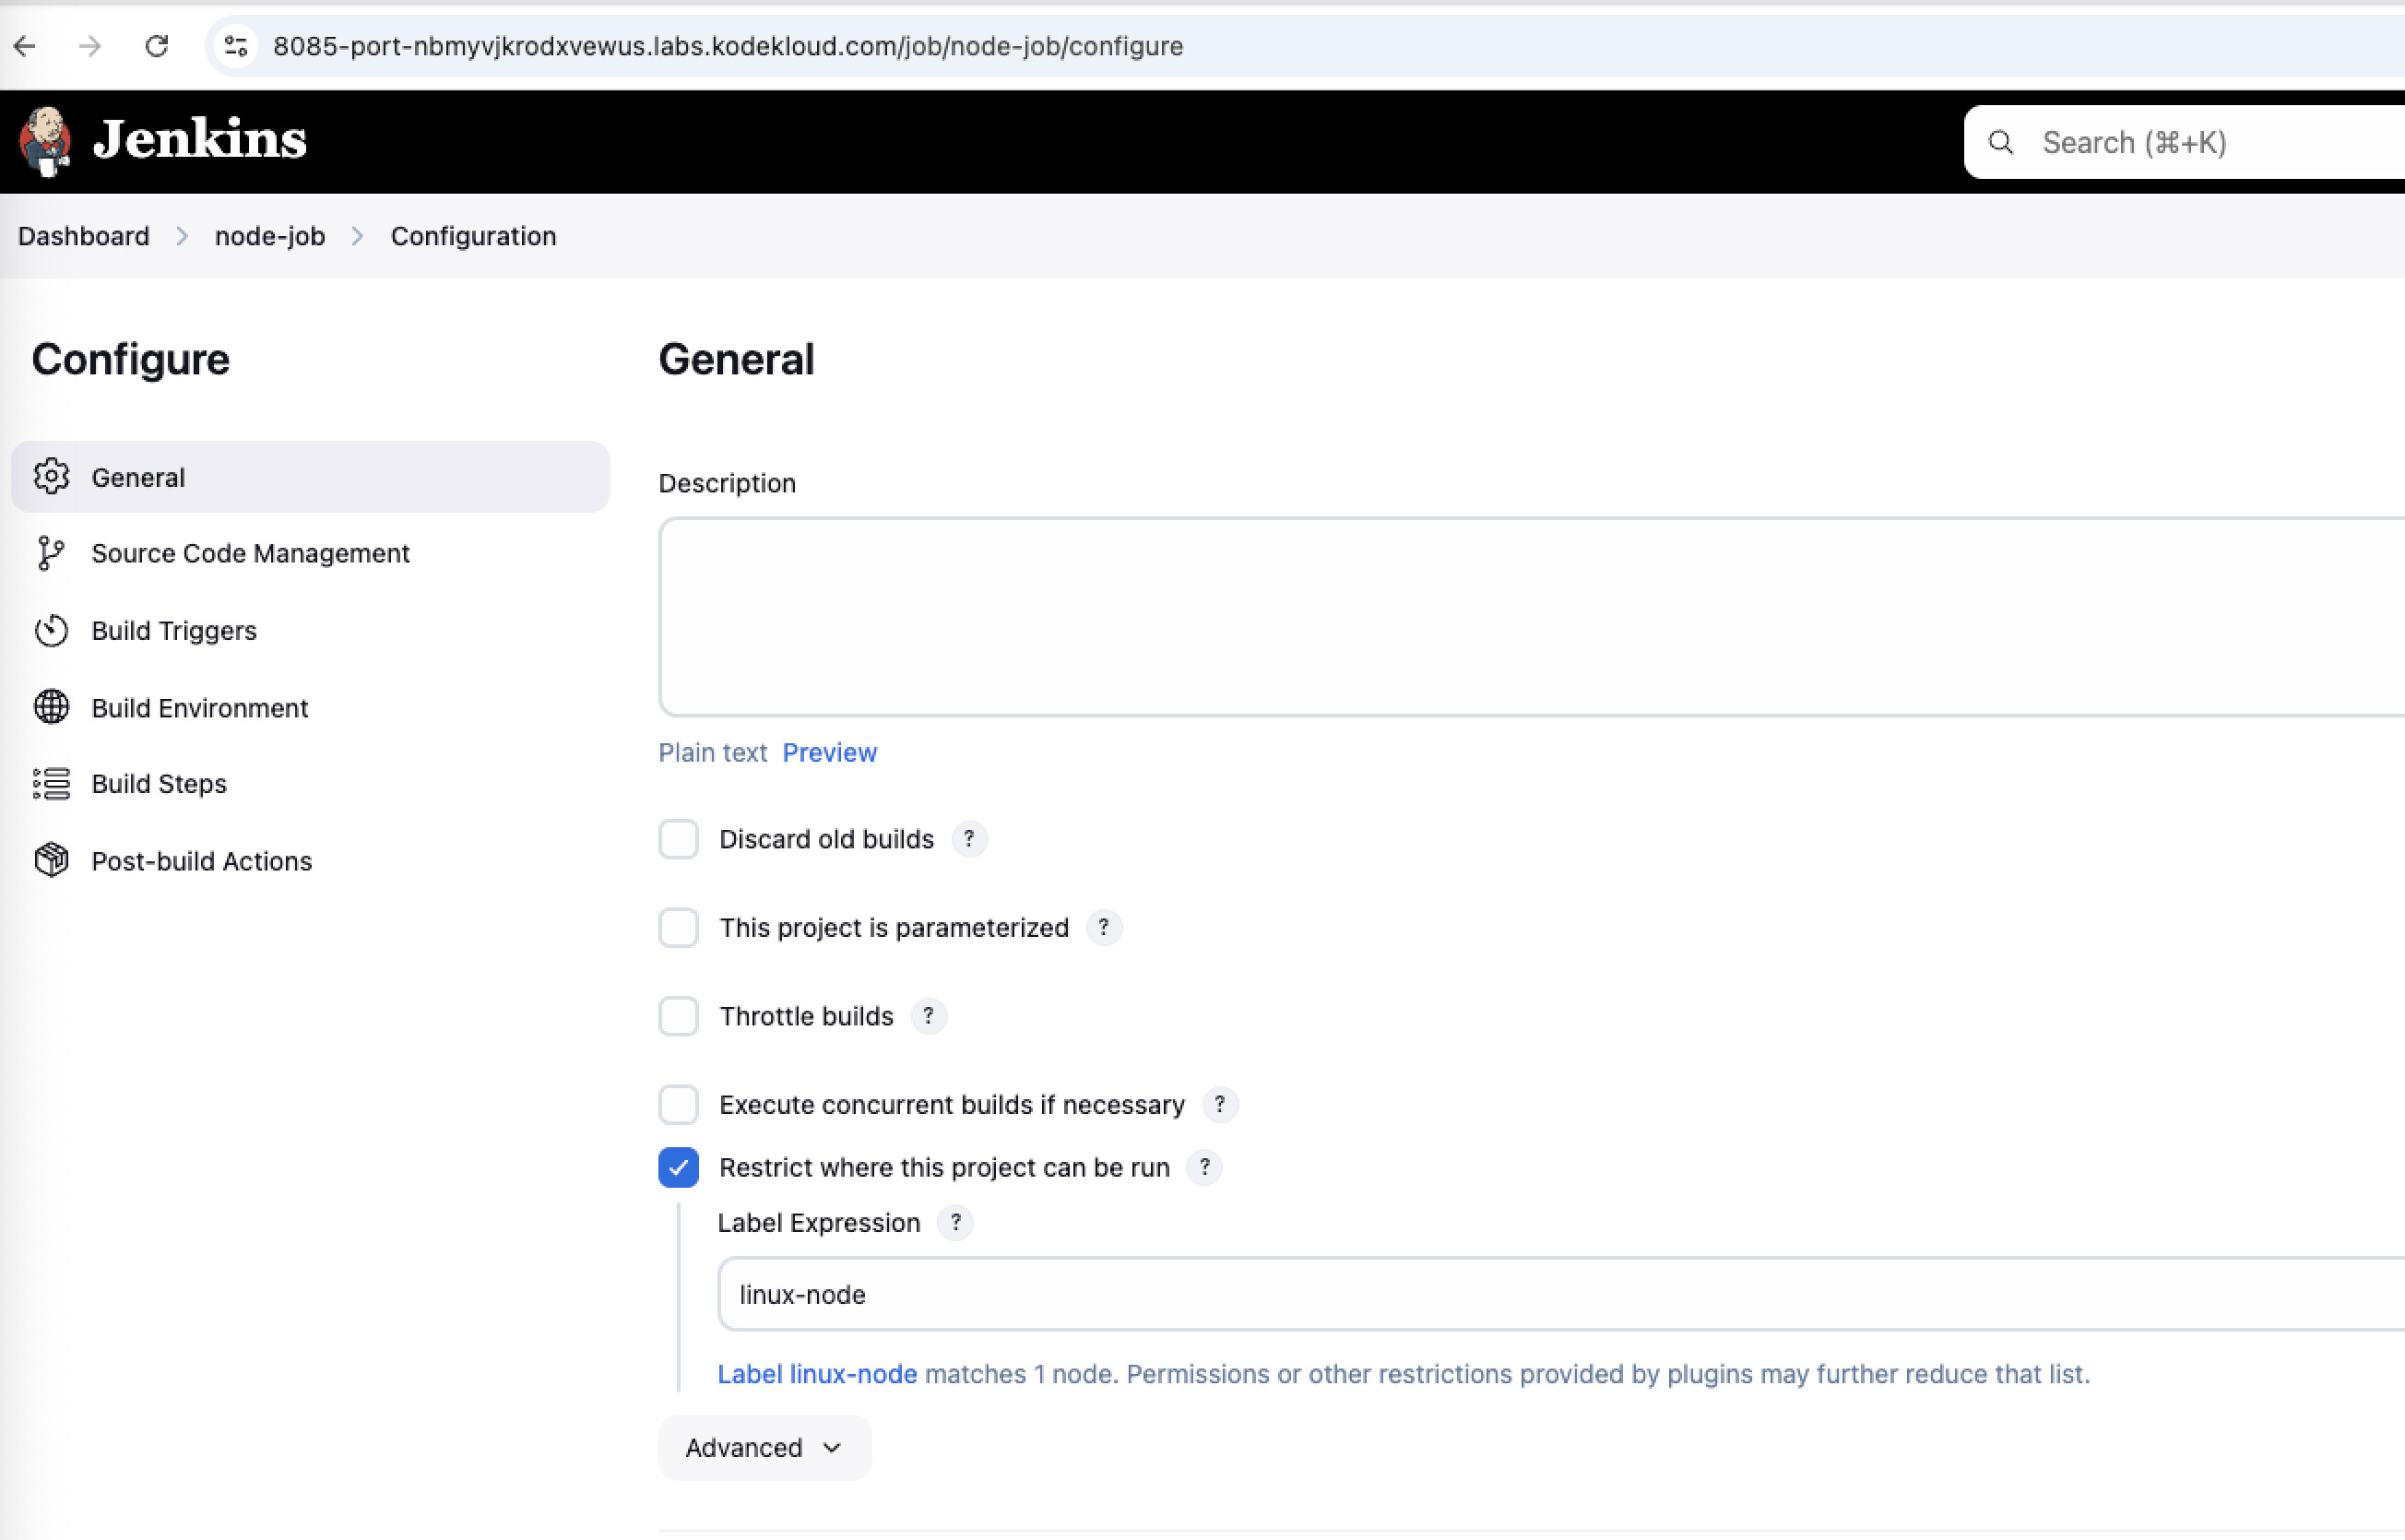Preview the description text
This screenshot has height=1540, width=2405.
pos(829,752)
